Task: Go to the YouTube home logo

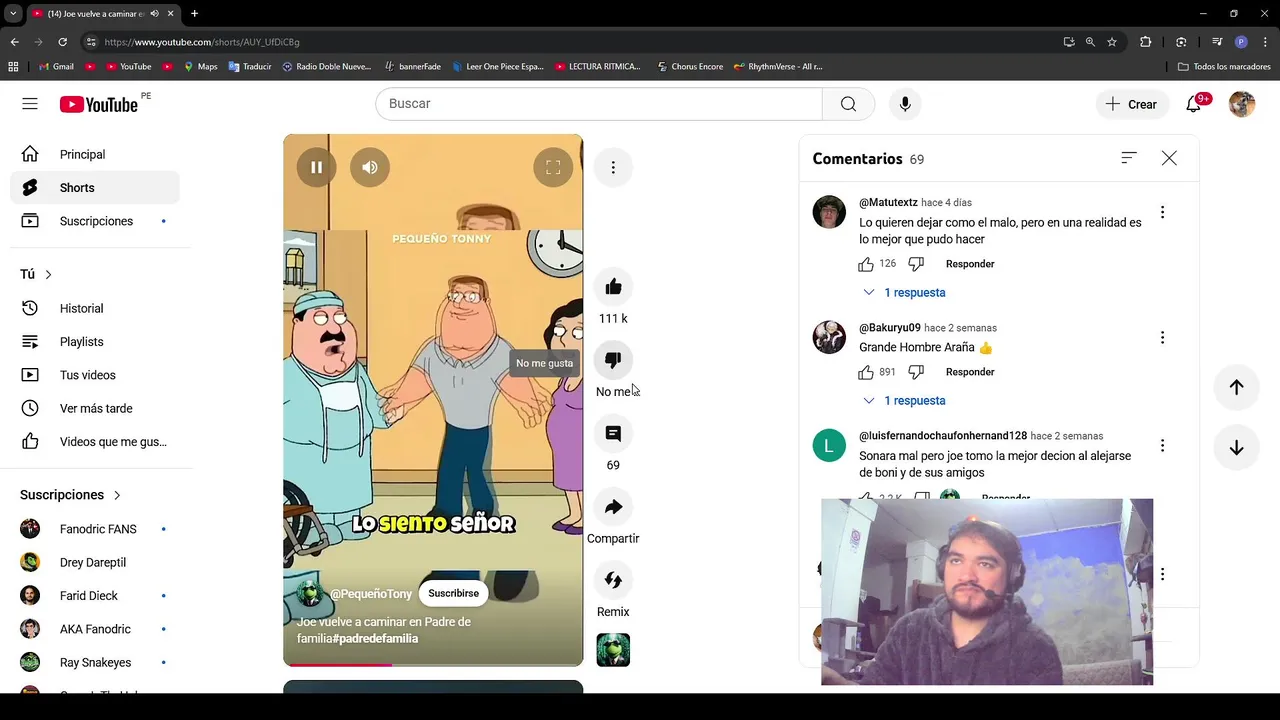Action: pos(98,104)
